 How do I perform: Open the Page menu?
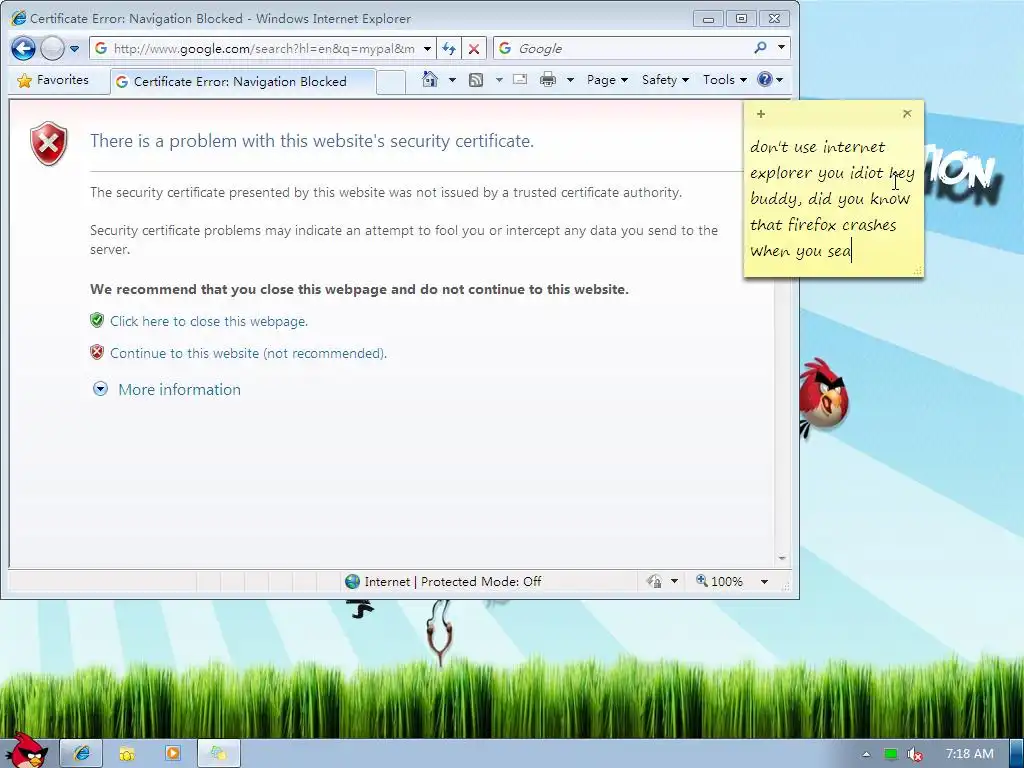click(x=607, y=80)
